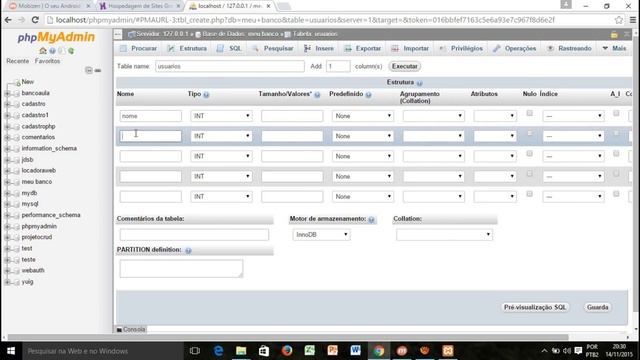The image size is (640, 360).
Task: Toggle A_I checkbox for nome row
Action: click(x=616, y=113)
